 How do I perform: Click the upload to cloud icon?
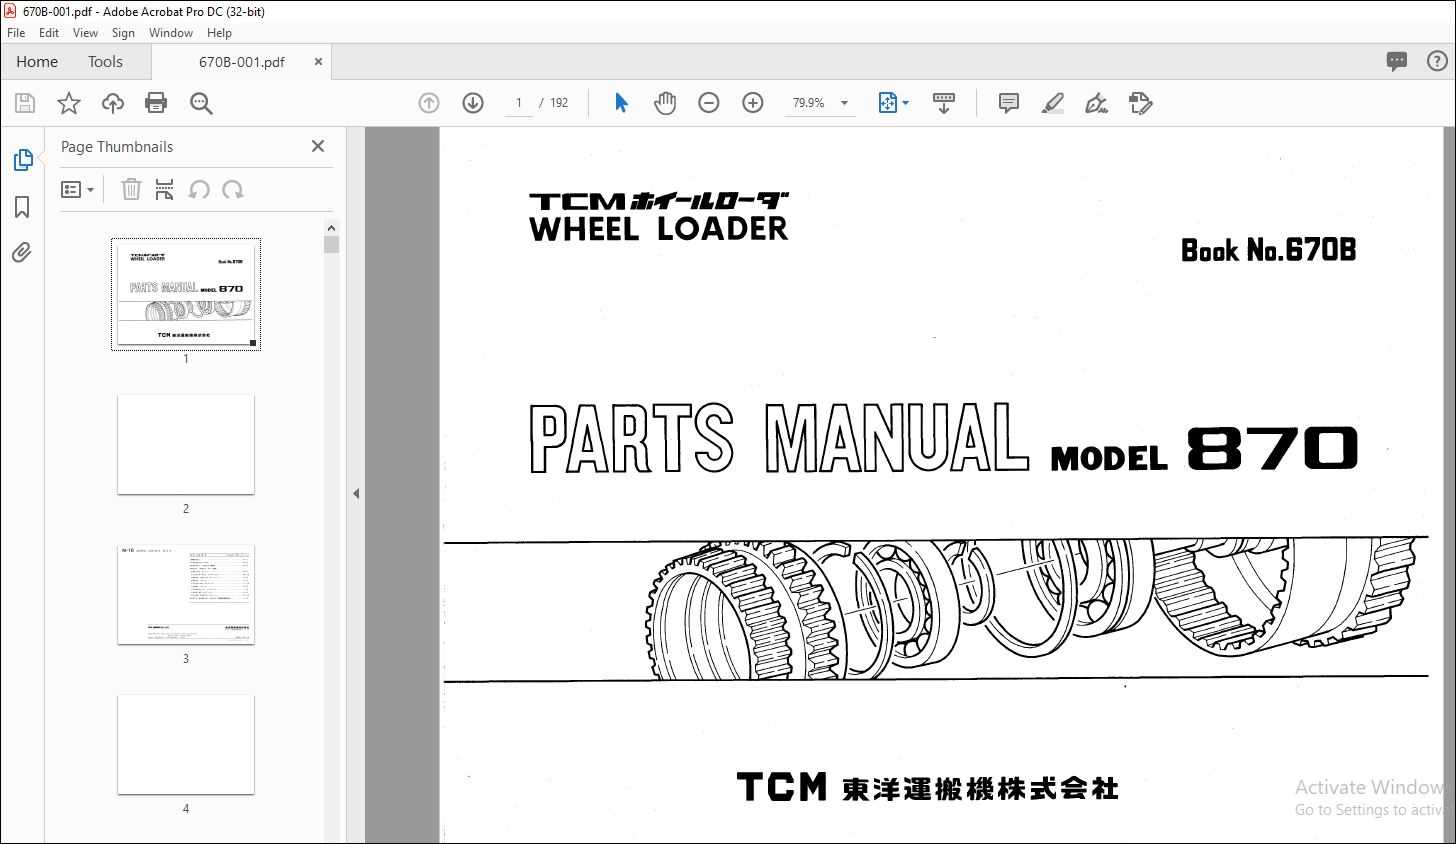[x=113, y=103]
